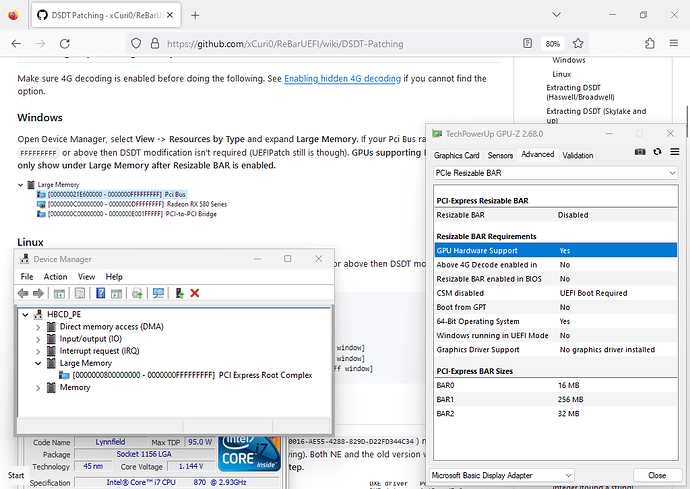Expand Interrupt request (IRQ) node
Screen dimensions: 690x489
38,351
